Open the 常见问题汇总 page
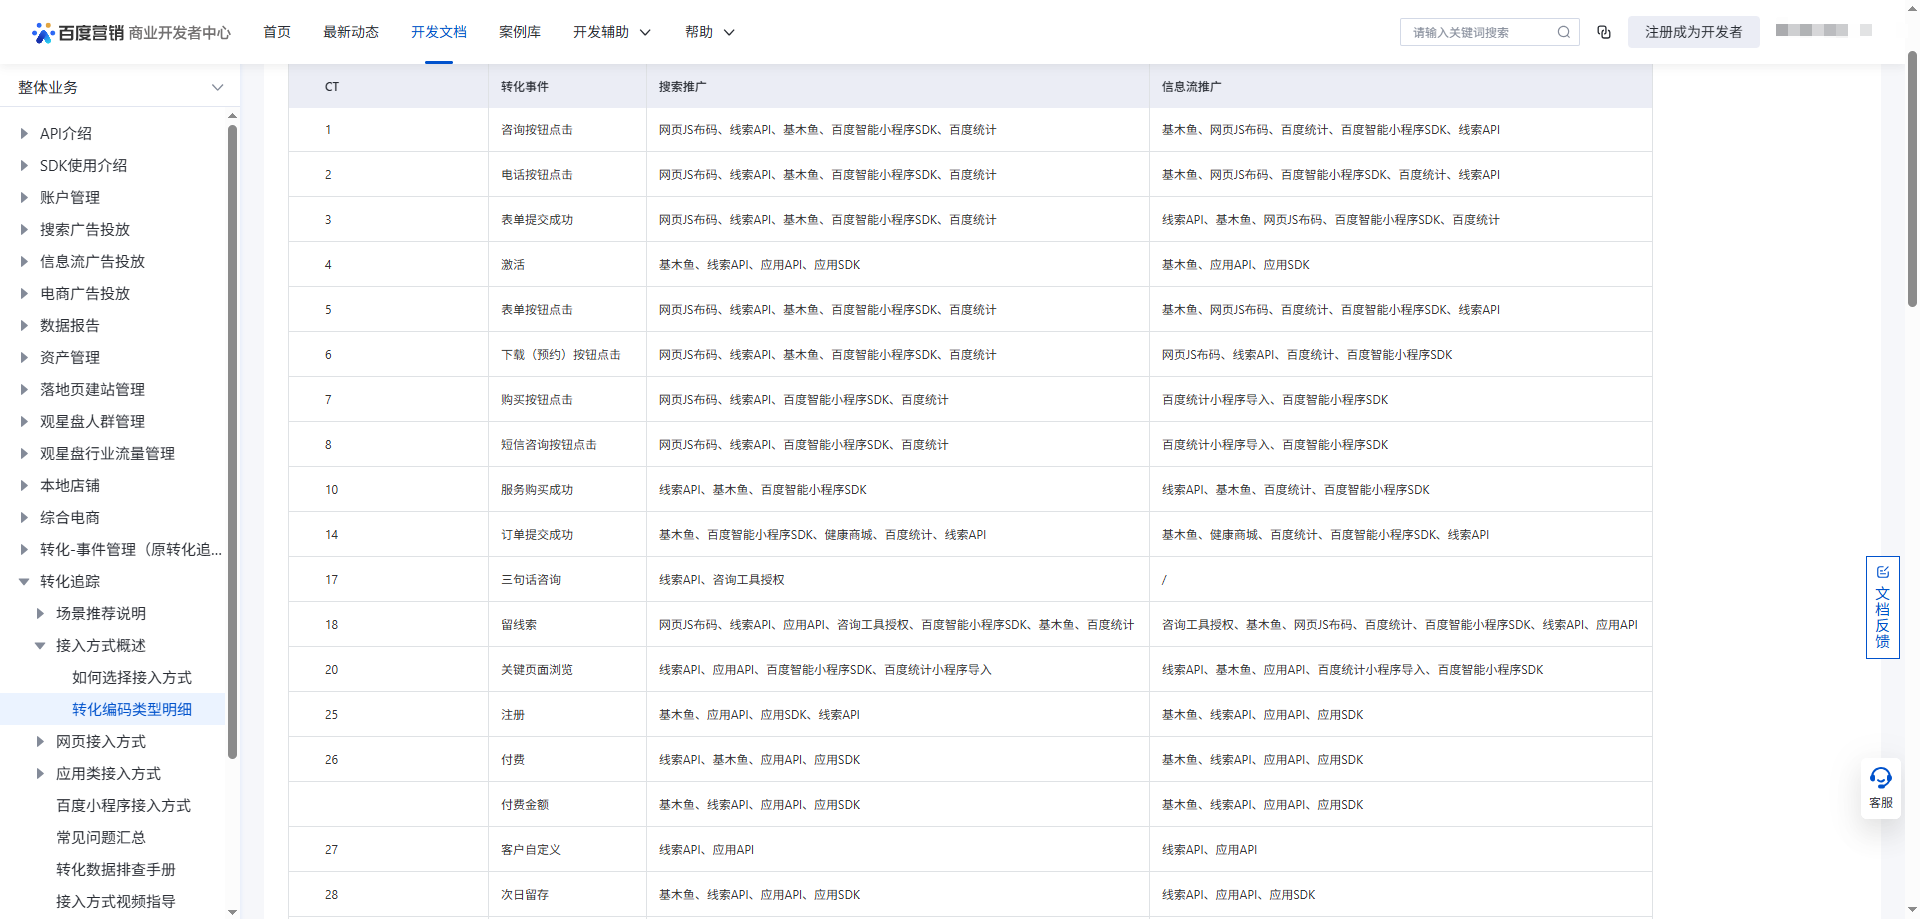This screenshot has height=919, width=1920. click(x=101, y=837)
